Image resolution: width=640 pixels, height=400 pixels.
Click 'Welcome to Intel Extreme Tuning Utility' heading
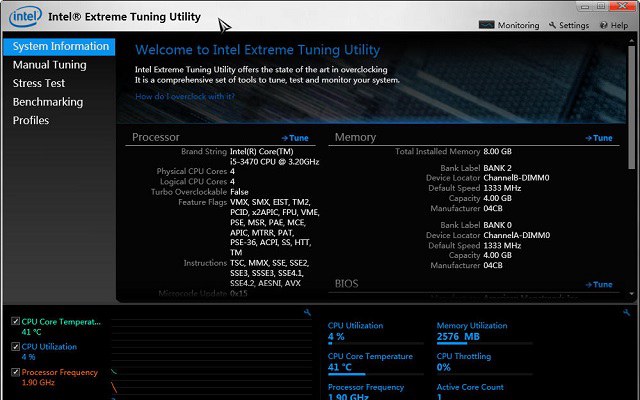coord(257,50)
